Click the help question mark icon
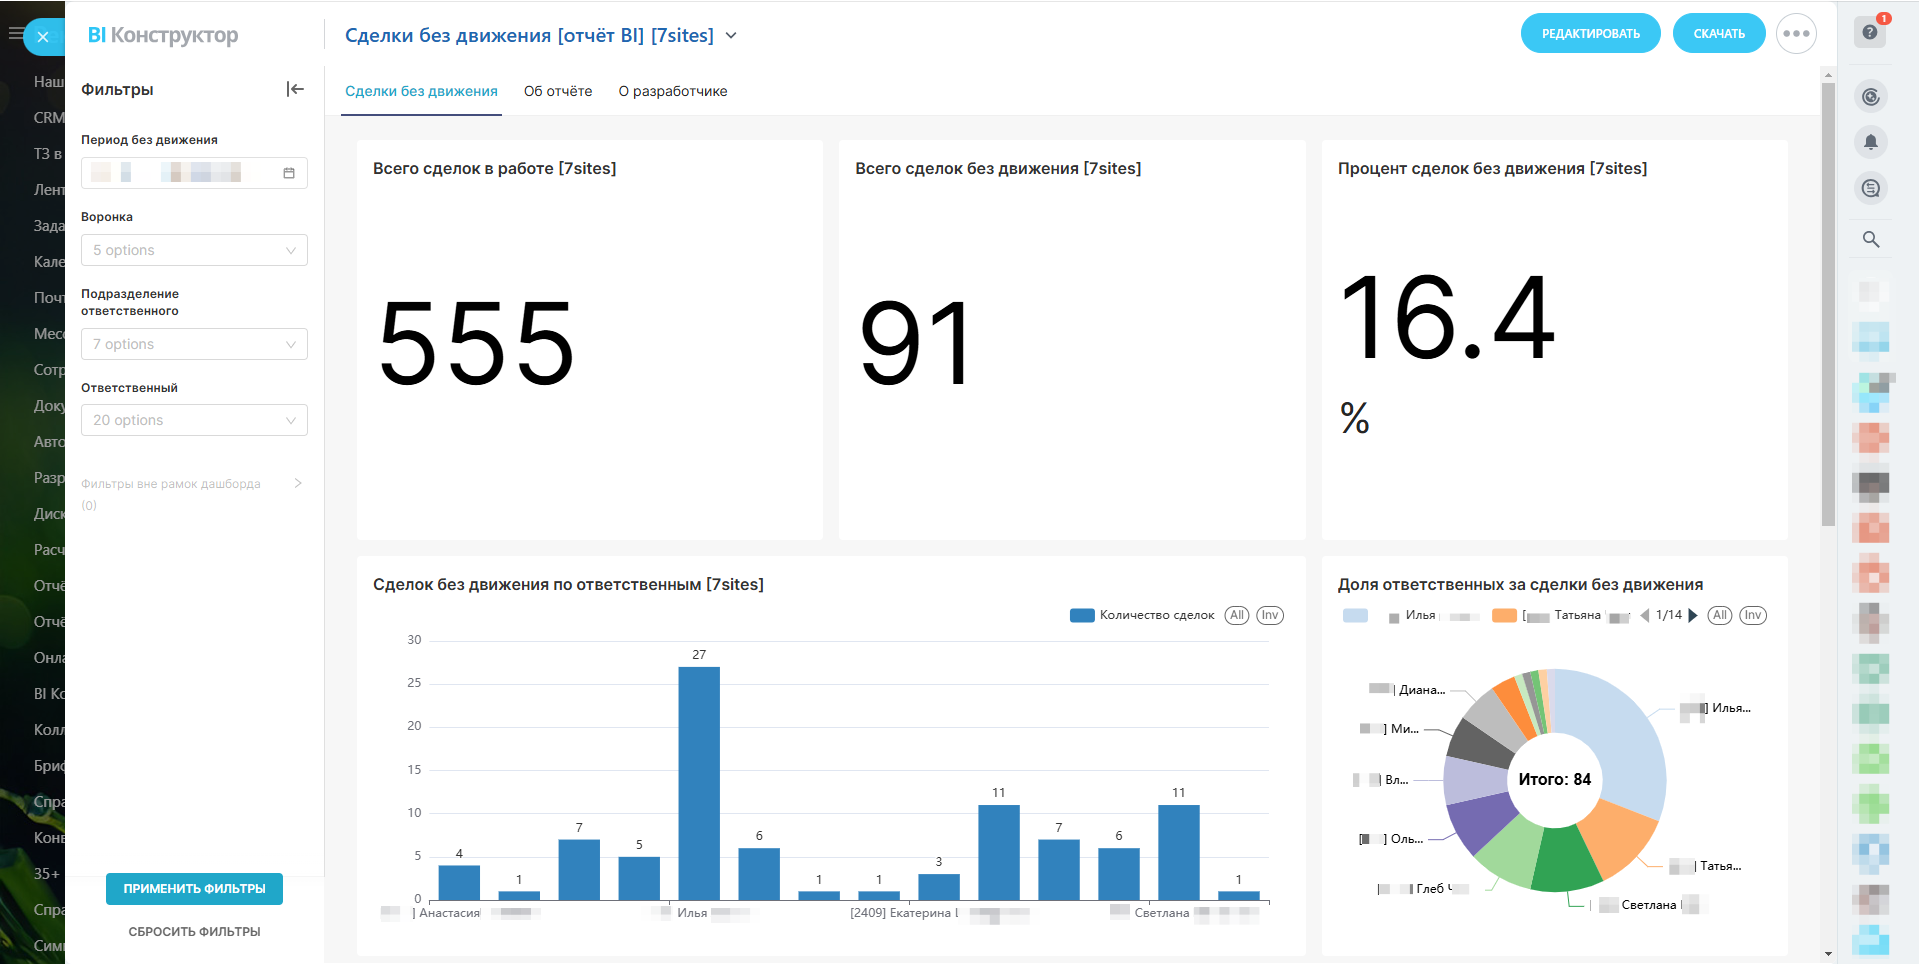The width and height of the screenshot is (1919, 964). [x=1870, y=32]
